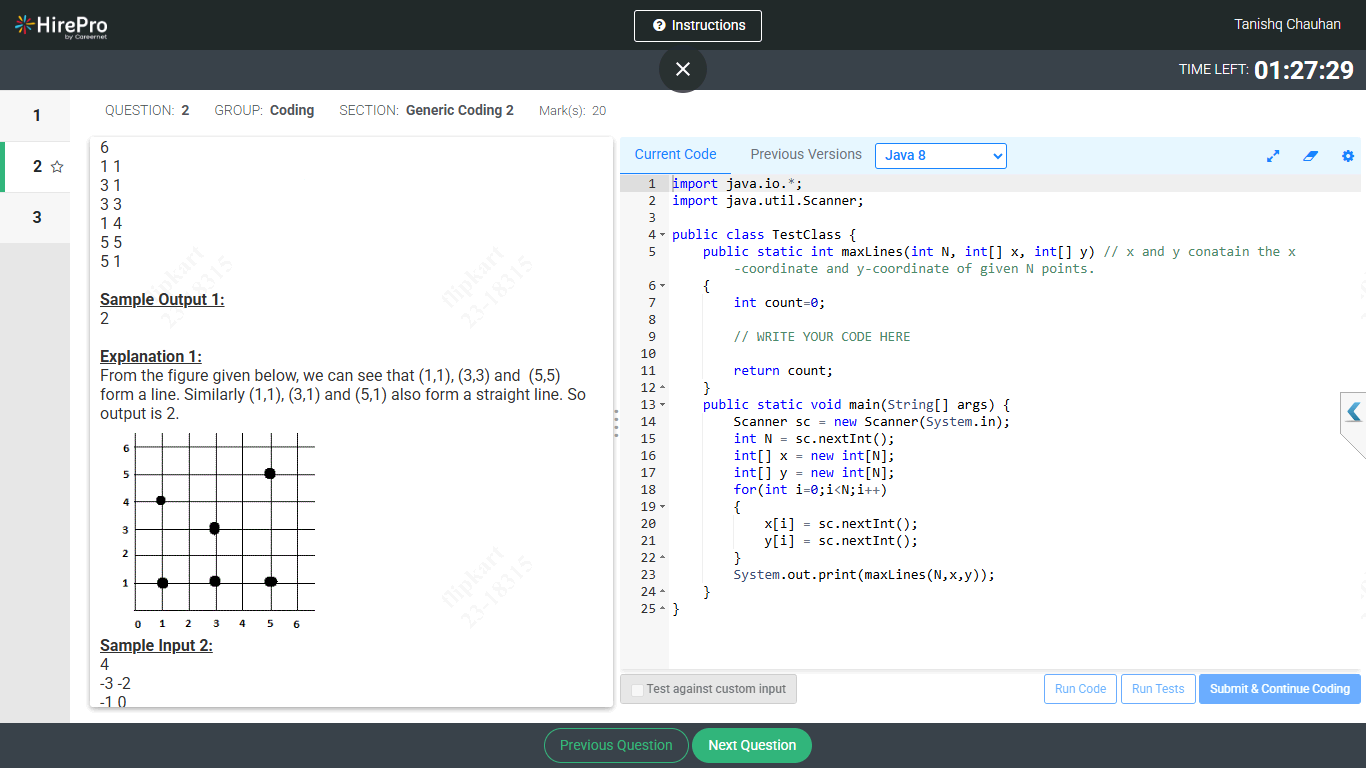
Task: Click 'x[i] = sc.nextInt();' line
Action: point(841,524)
